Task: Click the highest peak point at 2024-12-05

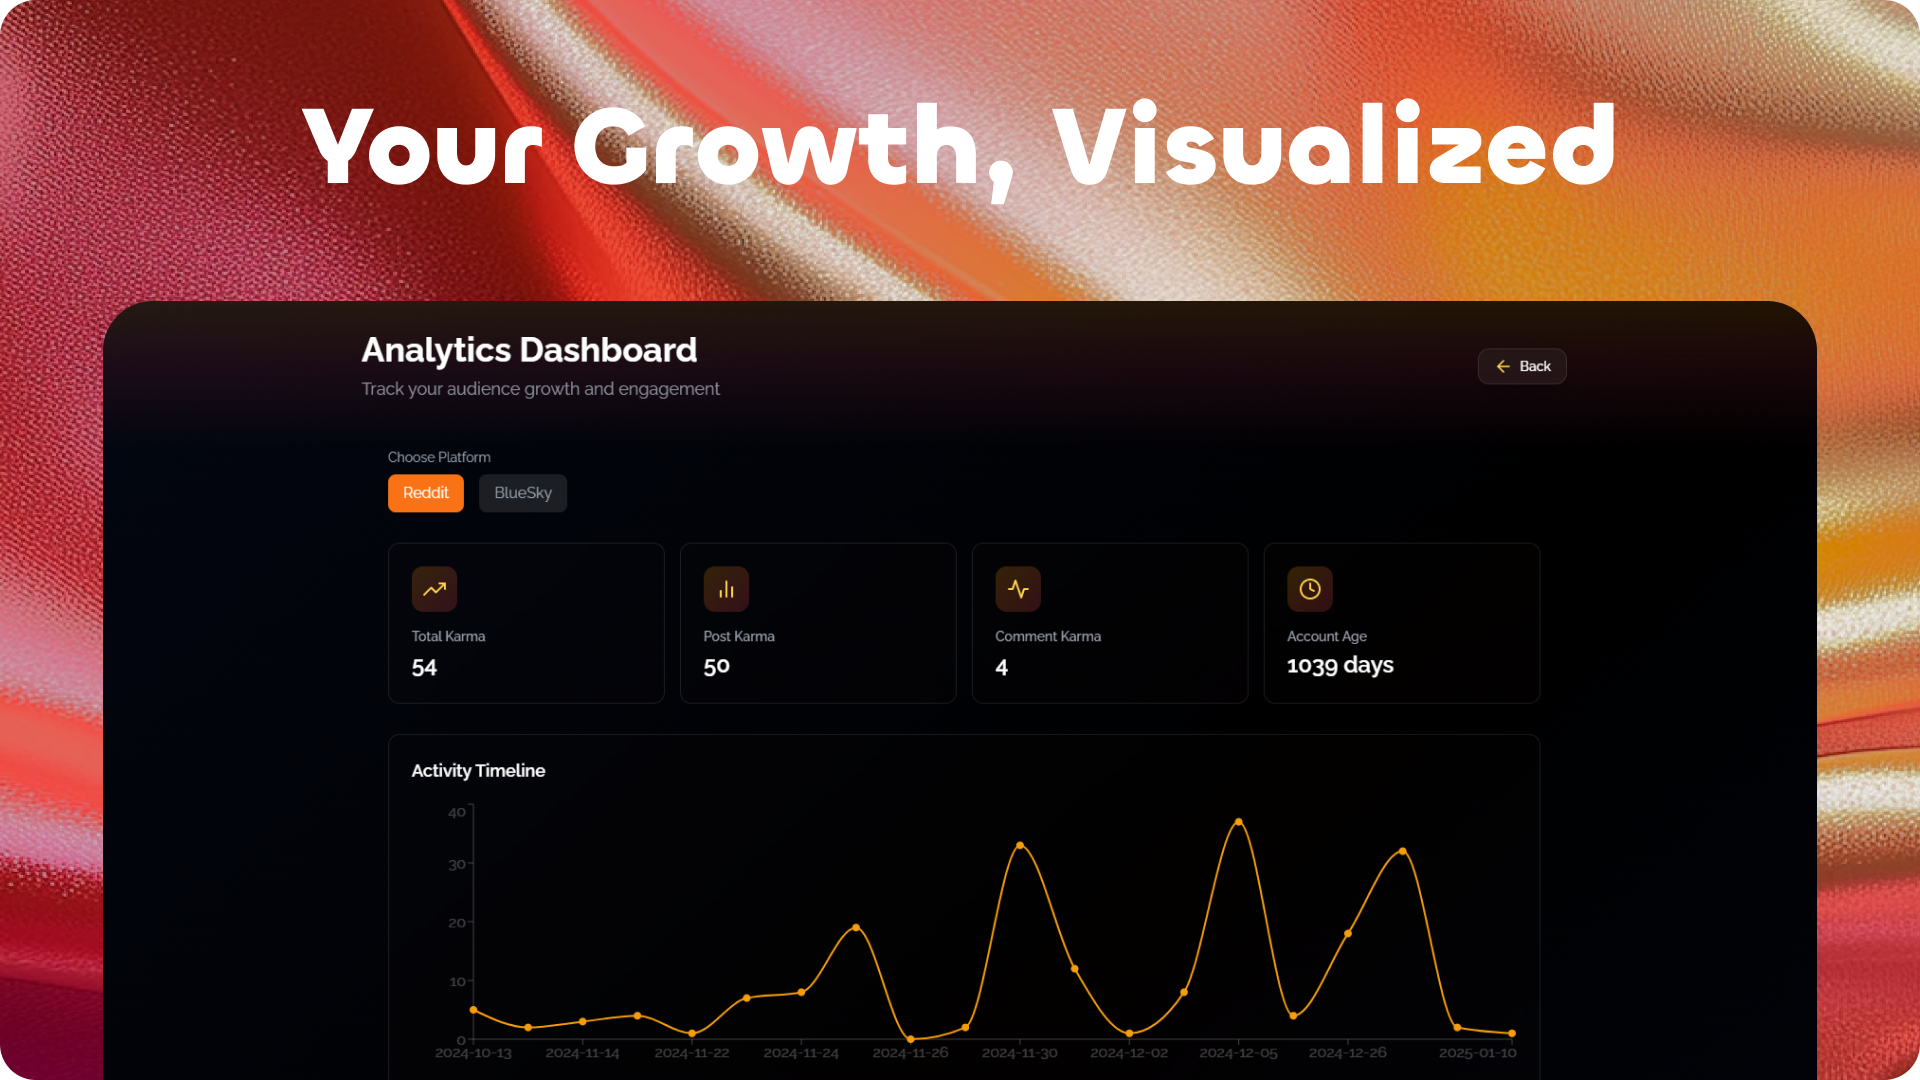Action: pyautogui.click(x=1238, y=822)
